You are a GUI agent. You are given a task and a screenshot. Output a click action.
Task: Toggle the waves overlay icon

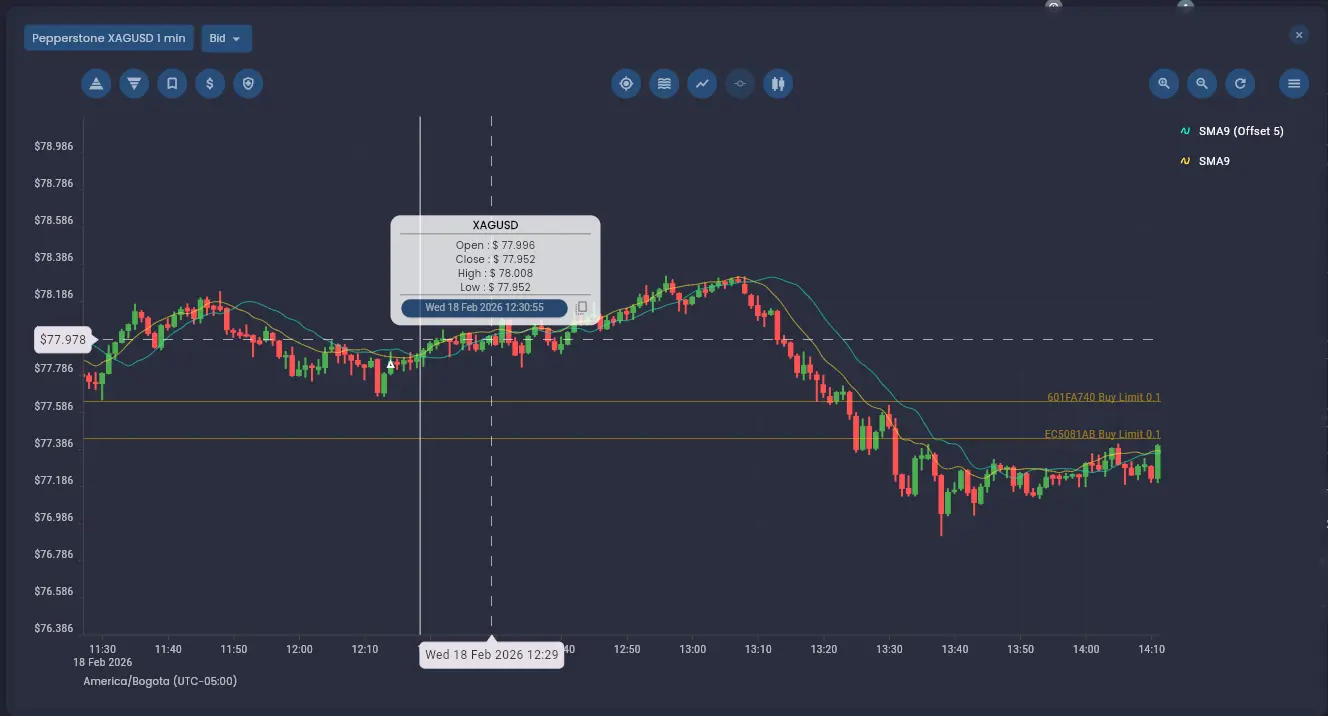coord(664,84)
